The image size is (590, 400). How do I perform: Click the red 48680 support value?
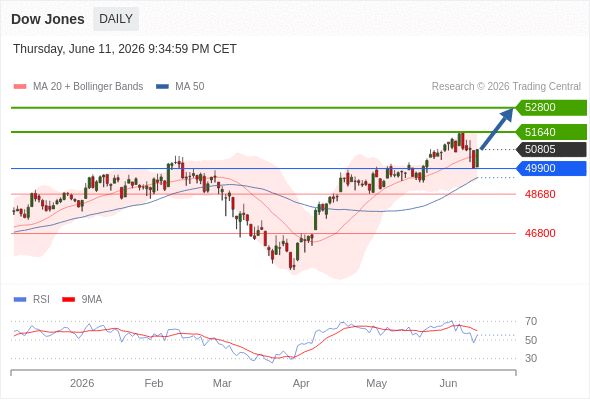[x=540, y=195]
